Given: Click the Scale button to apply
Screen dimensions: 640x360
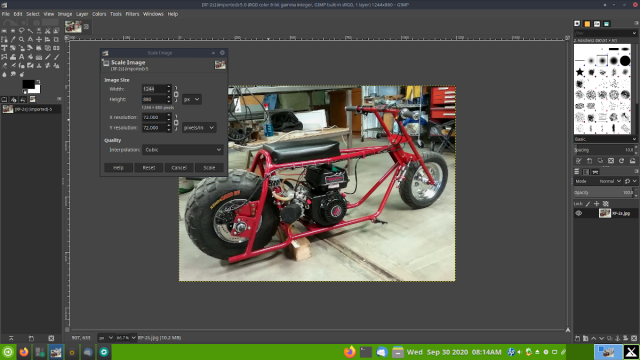Looking at the screenshot, I should click(209, 168).
